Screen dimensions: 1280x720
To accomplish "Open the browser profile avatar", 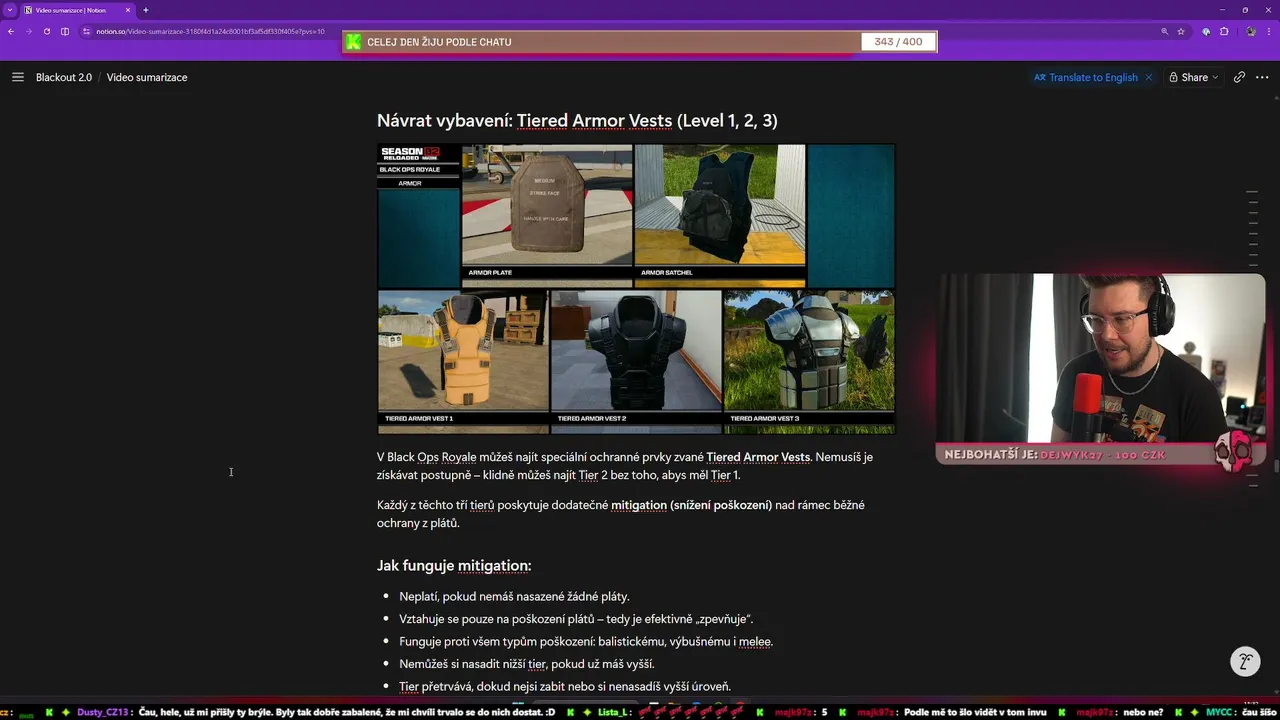I will [x=1251, y=31].
